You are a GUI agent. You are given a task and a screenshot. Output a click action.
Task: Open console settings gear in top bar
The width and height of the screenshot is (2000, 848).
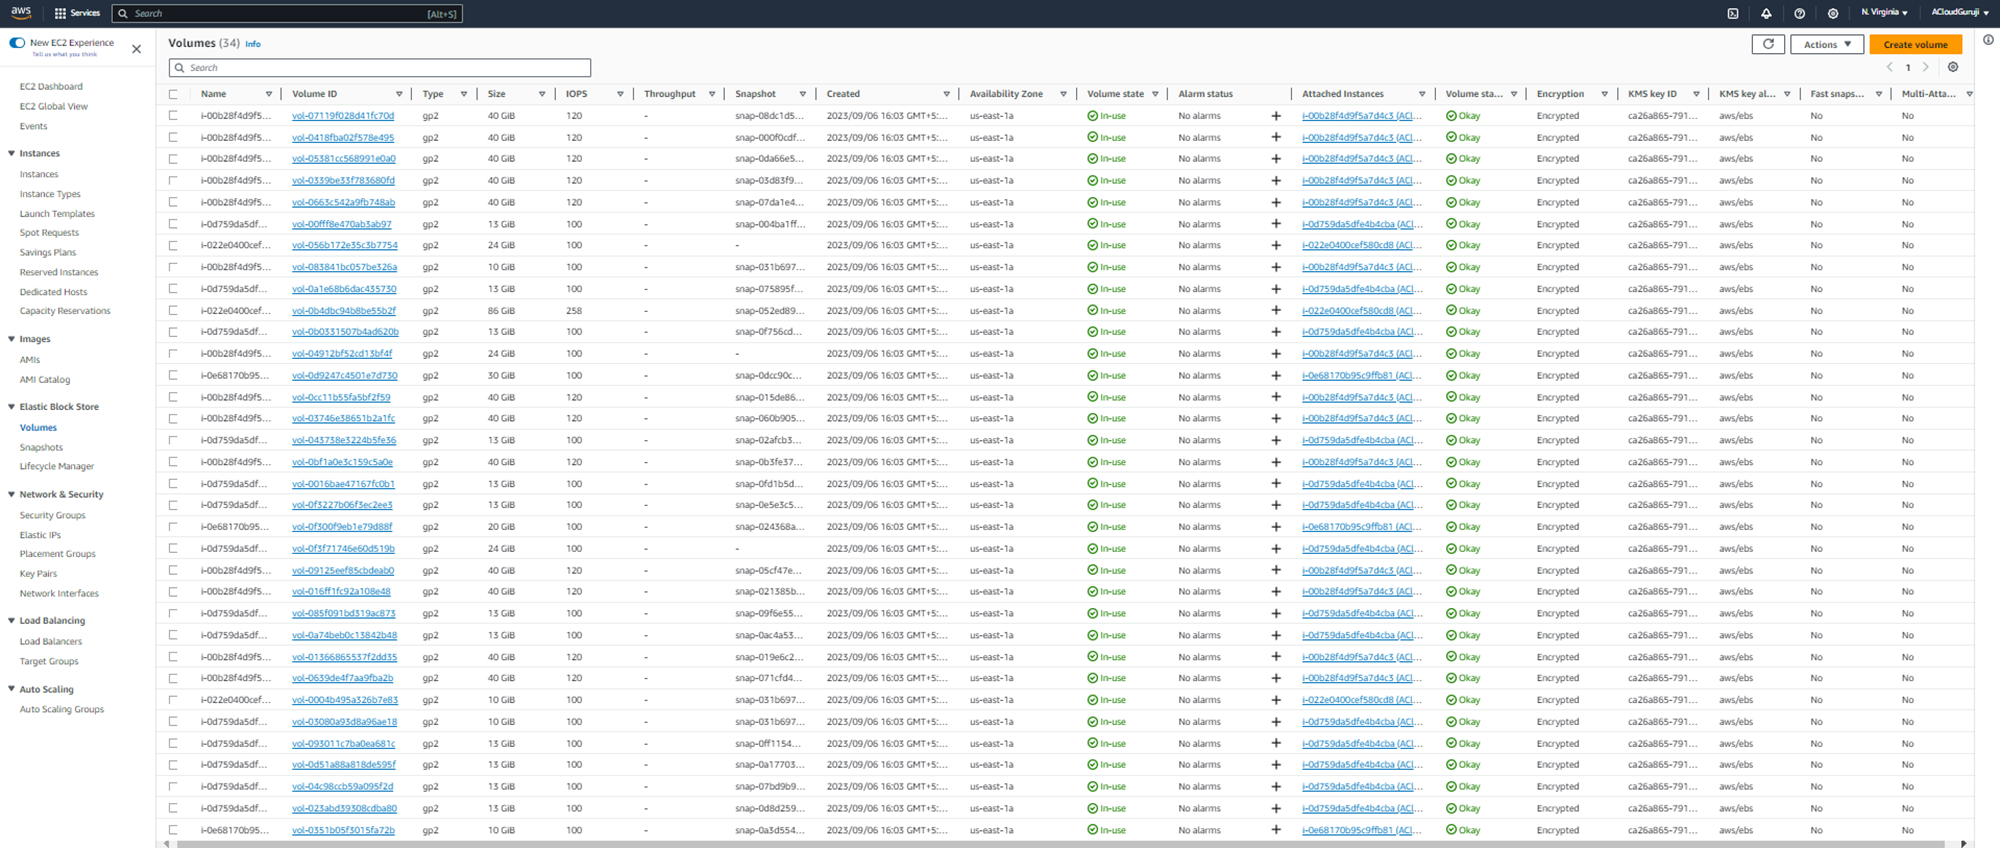click(x=1832, y=13)
